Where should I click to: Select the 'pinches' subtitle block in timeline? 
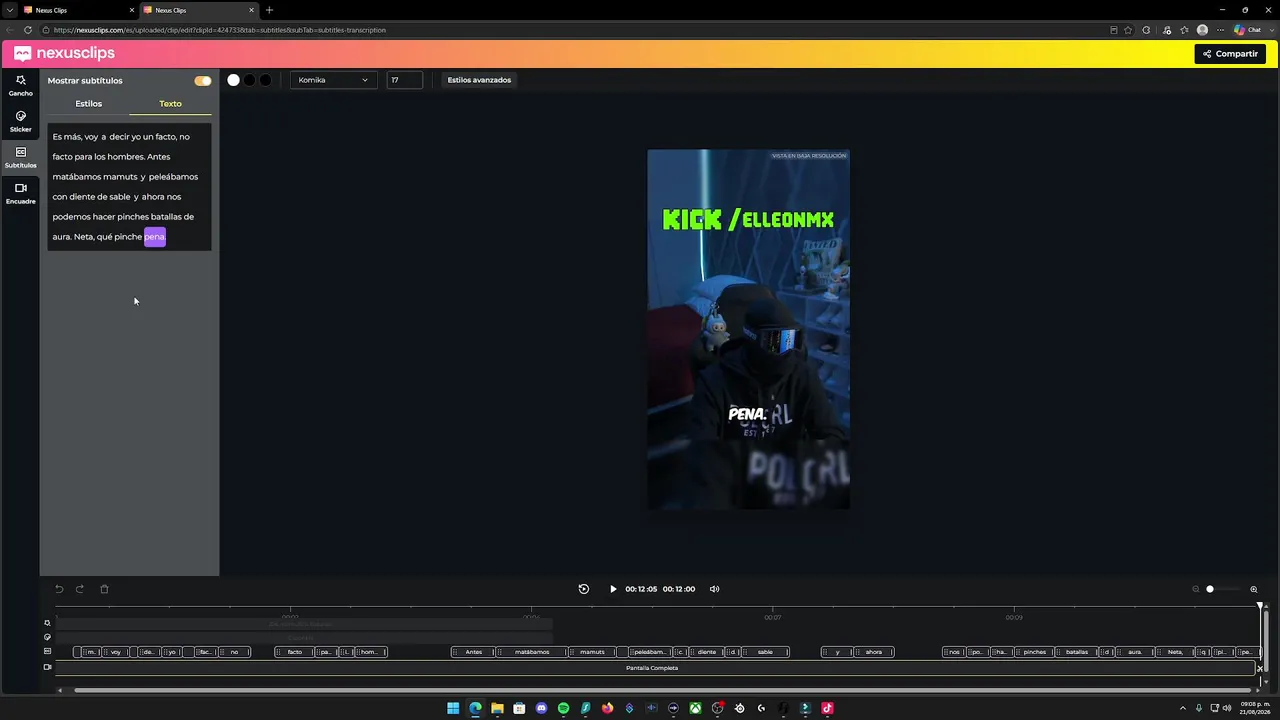tap(1035, 652)
